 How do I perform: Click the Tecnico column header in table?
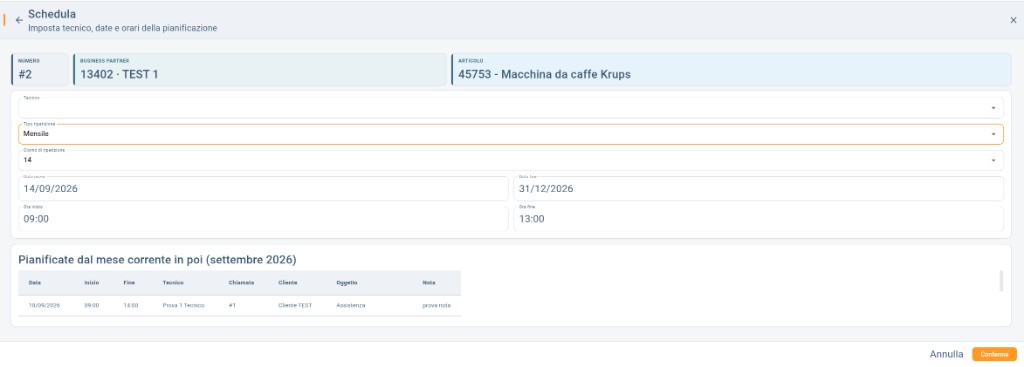click(173, 283)
